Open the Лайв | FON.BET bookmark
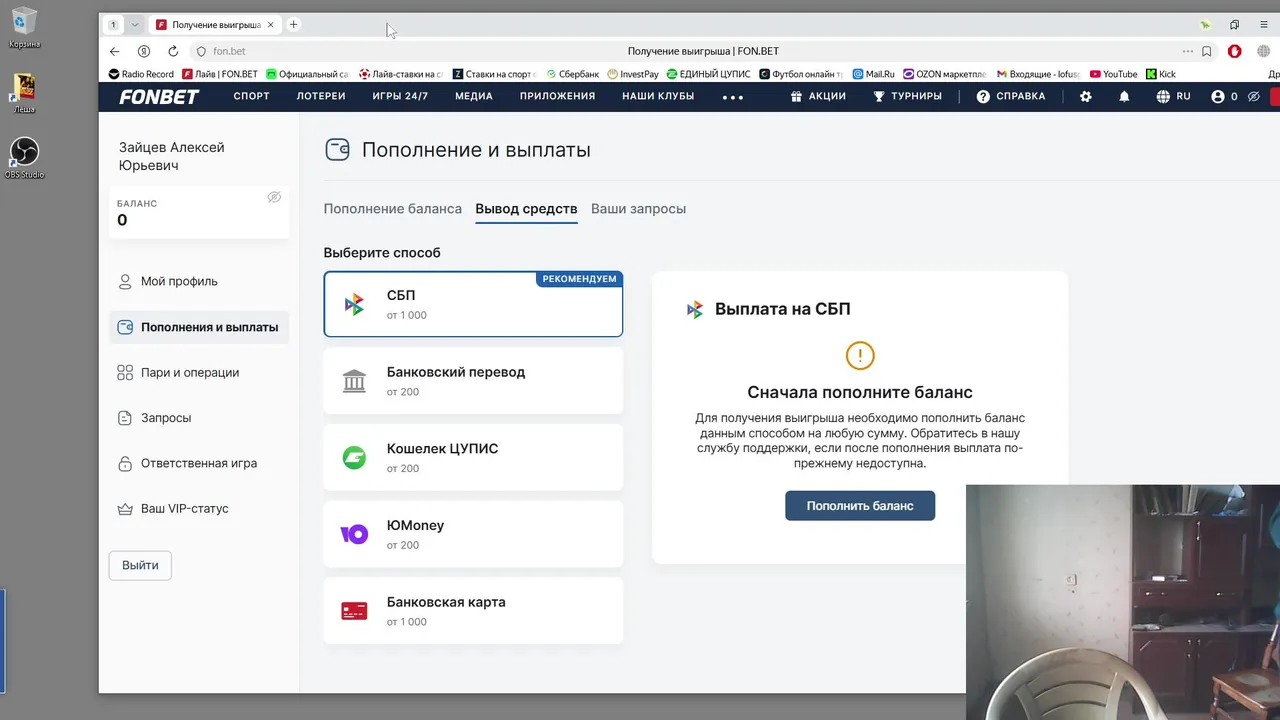 tap(220, 74)
